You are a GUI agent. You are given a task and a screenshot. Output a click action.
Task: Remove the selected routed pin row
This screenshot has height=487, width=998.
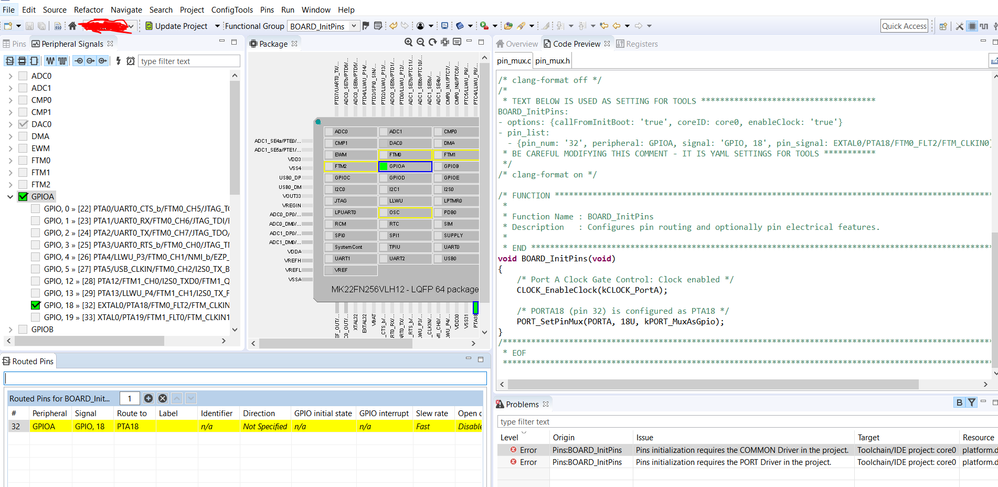point(163,398)
